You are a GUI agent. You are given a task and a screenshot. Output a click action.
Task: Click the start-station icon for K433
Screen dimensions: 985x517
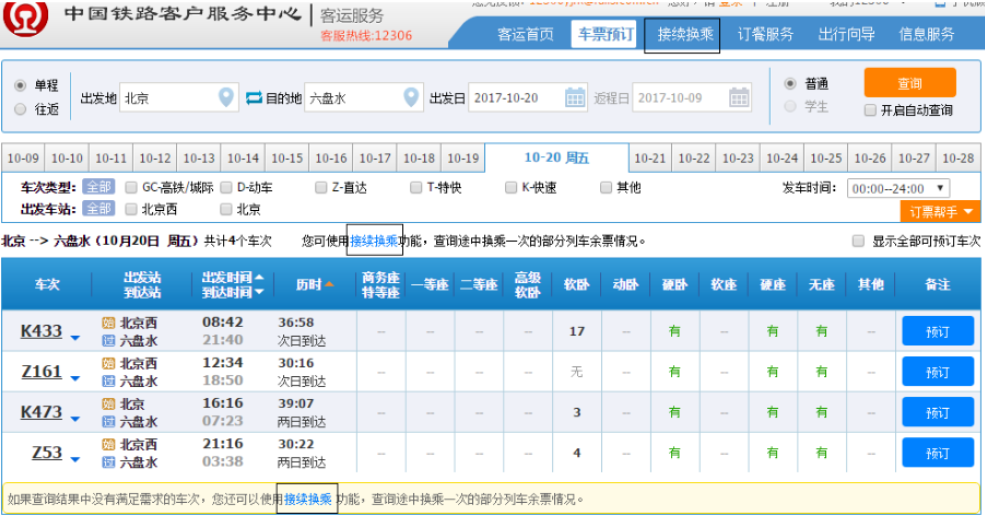(x=109, y=323)
